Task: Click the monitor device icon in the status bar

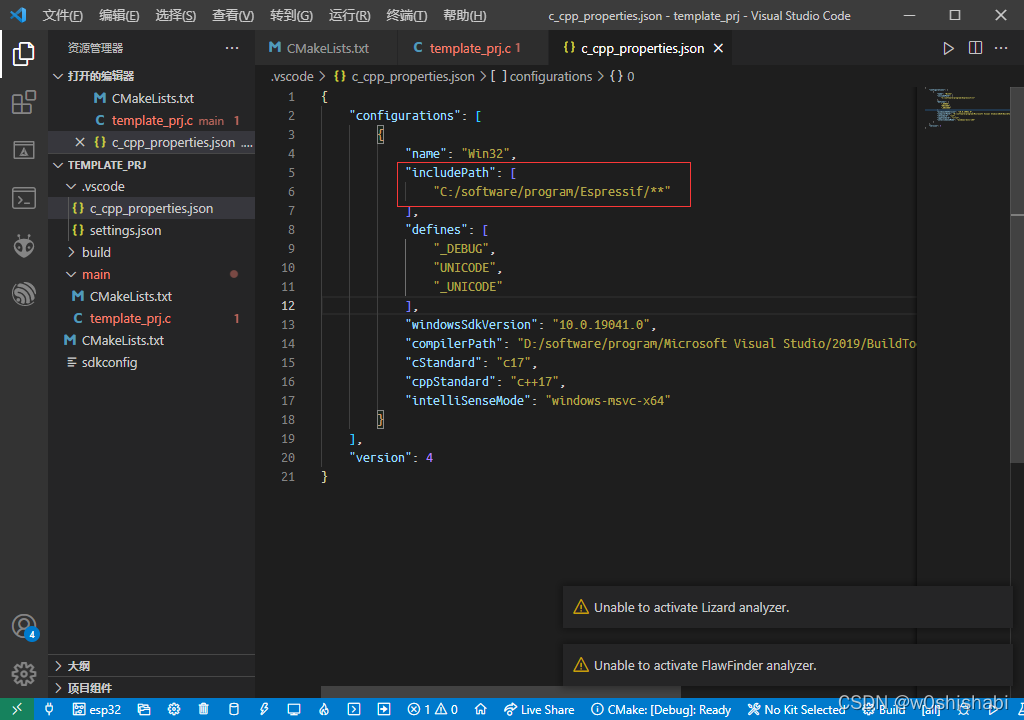Action: [294, 709]
